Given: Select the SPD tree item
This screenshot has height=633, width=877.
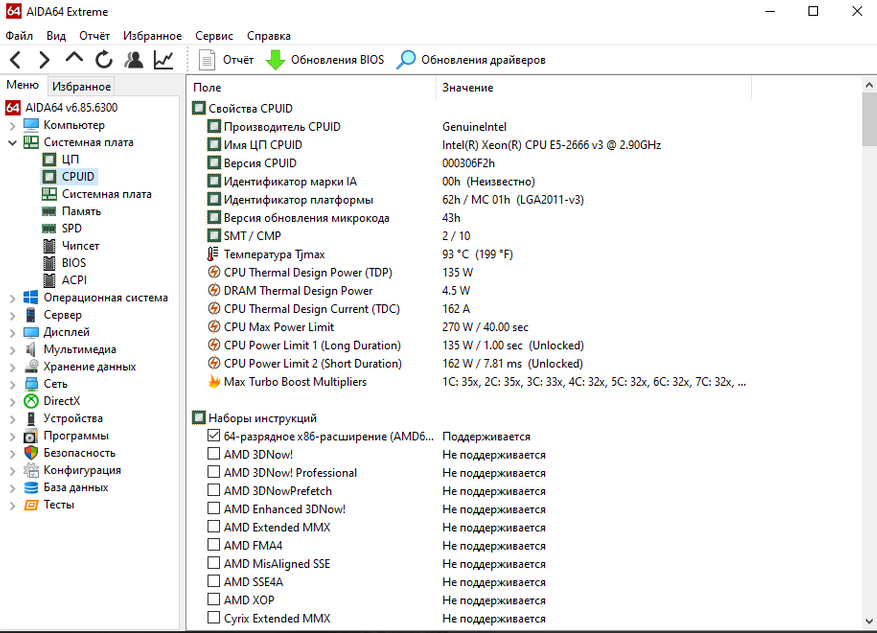Looking at the screenshot, I should coord(71,228).
